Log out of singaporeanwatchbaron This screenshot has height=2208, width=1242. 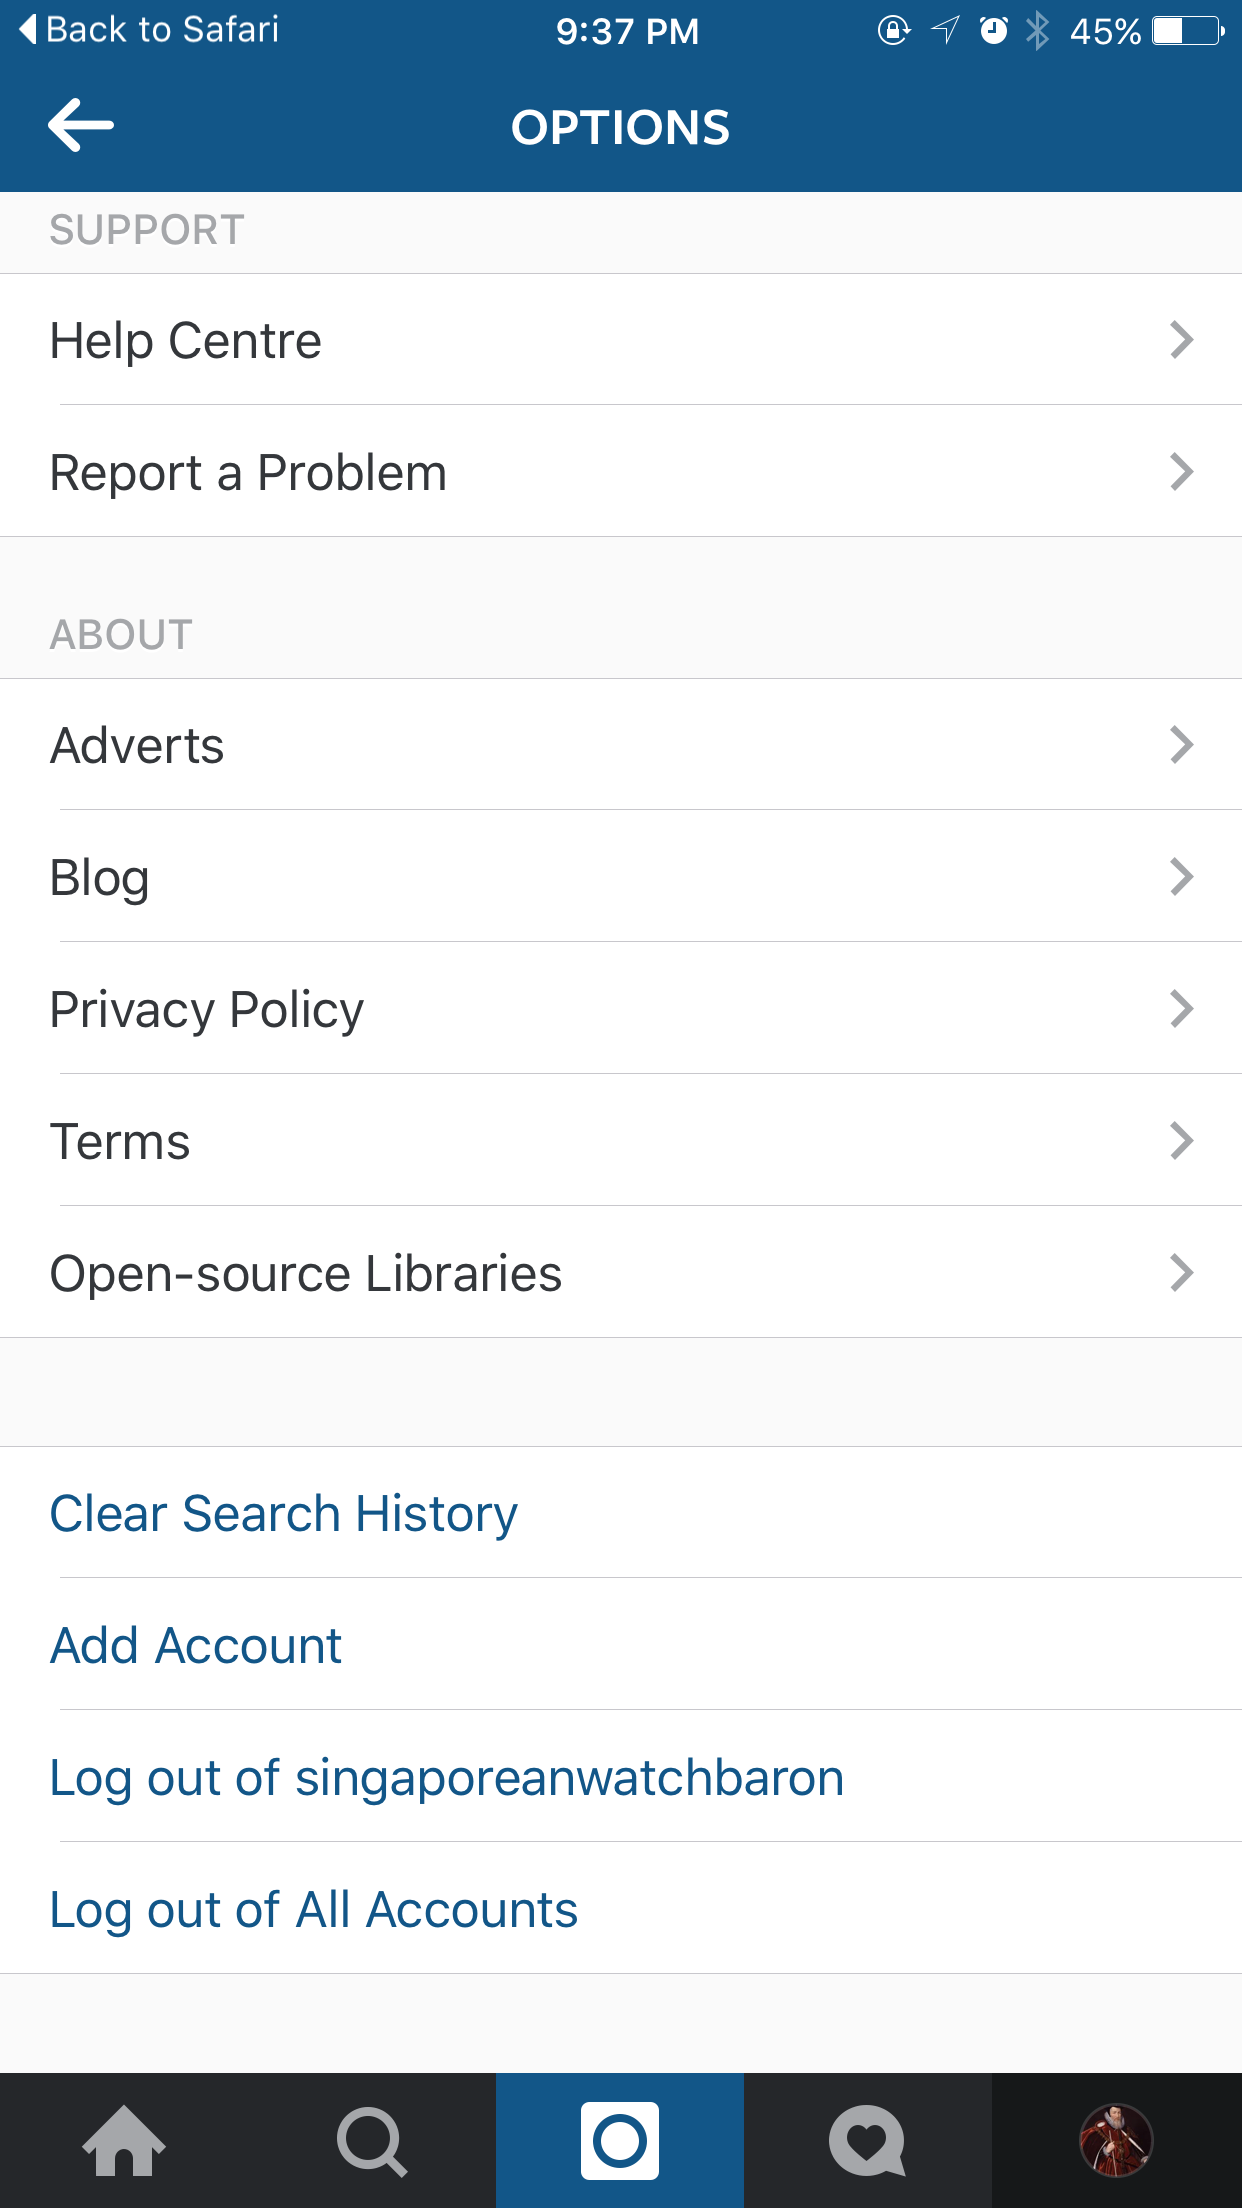coord(447,1778)
